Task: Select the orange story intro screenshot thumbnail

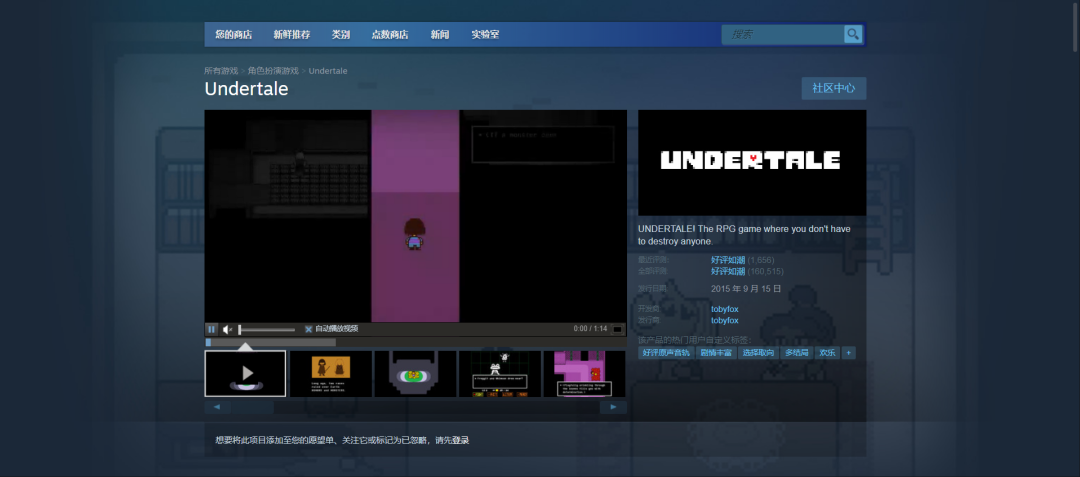Action: click(331, 374)
